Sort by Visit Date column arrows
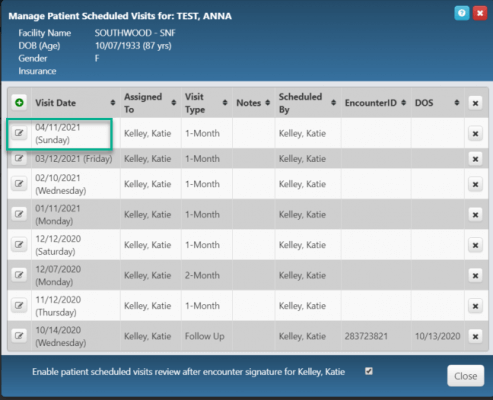This screenshot has width=493, height=400. 113,103
